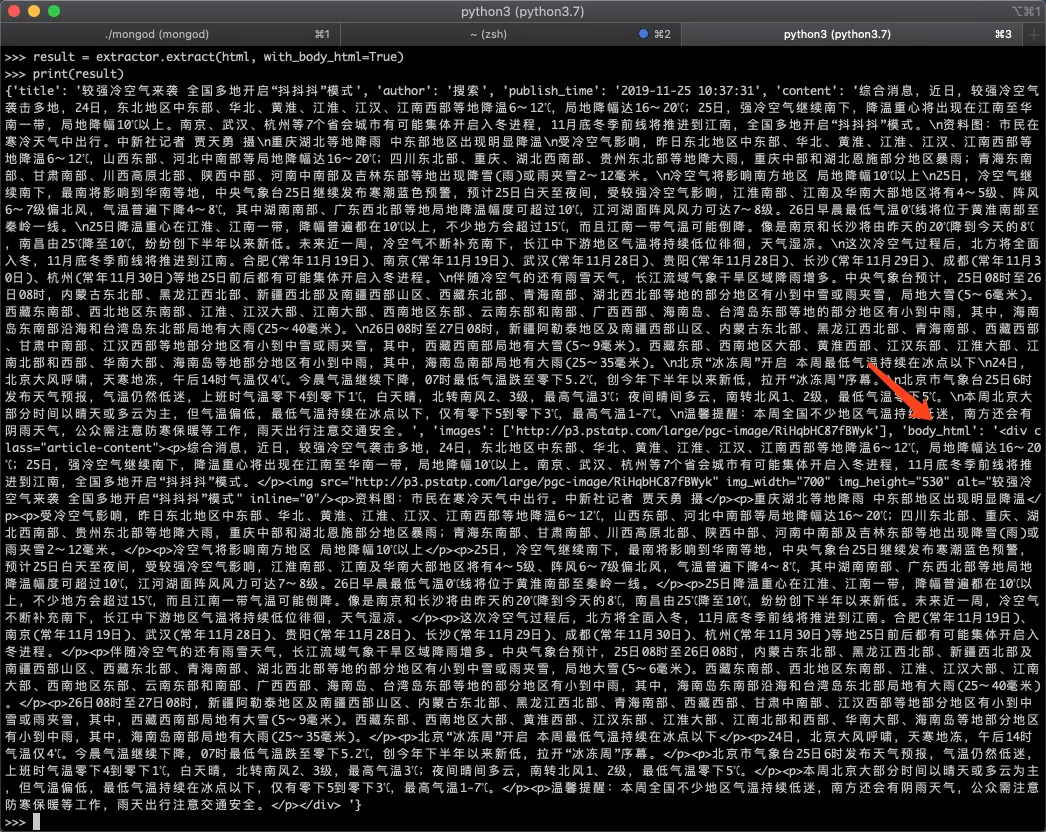Click the window title python3 (python3.7)
Image resolution: width=1046 pixels, height=832 pixels.
pyautogui.click(x=522, y=11)
